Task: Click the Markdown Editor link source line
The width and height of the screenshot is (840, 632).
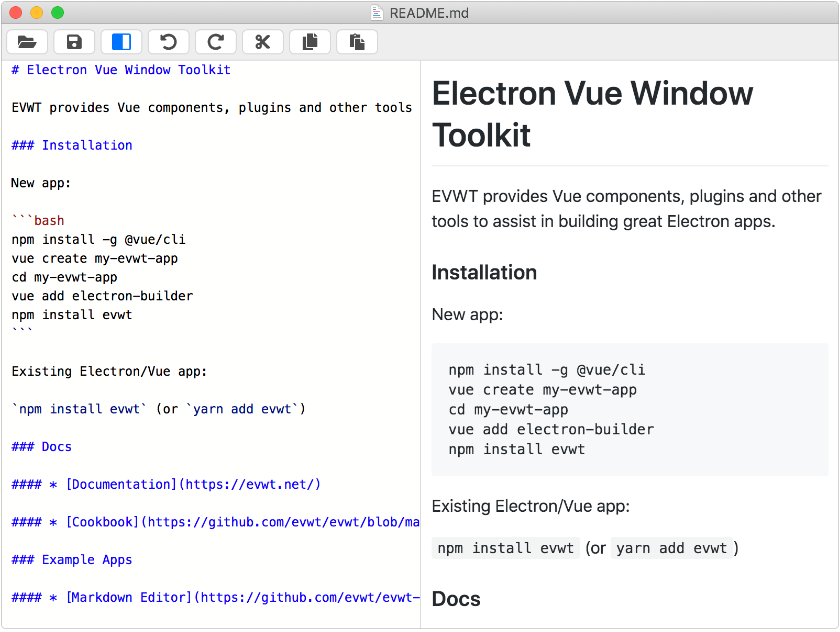Action: (x=215, y=597)
